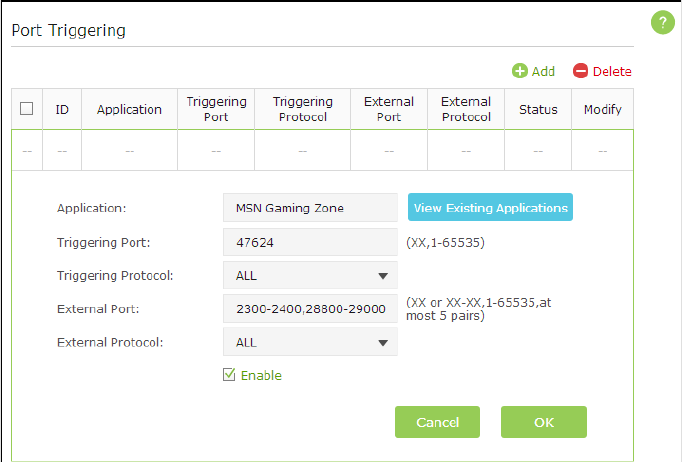Viewport: 682px width, 462px height.
Task: Click the ID column header
Action: pos(62,109)
